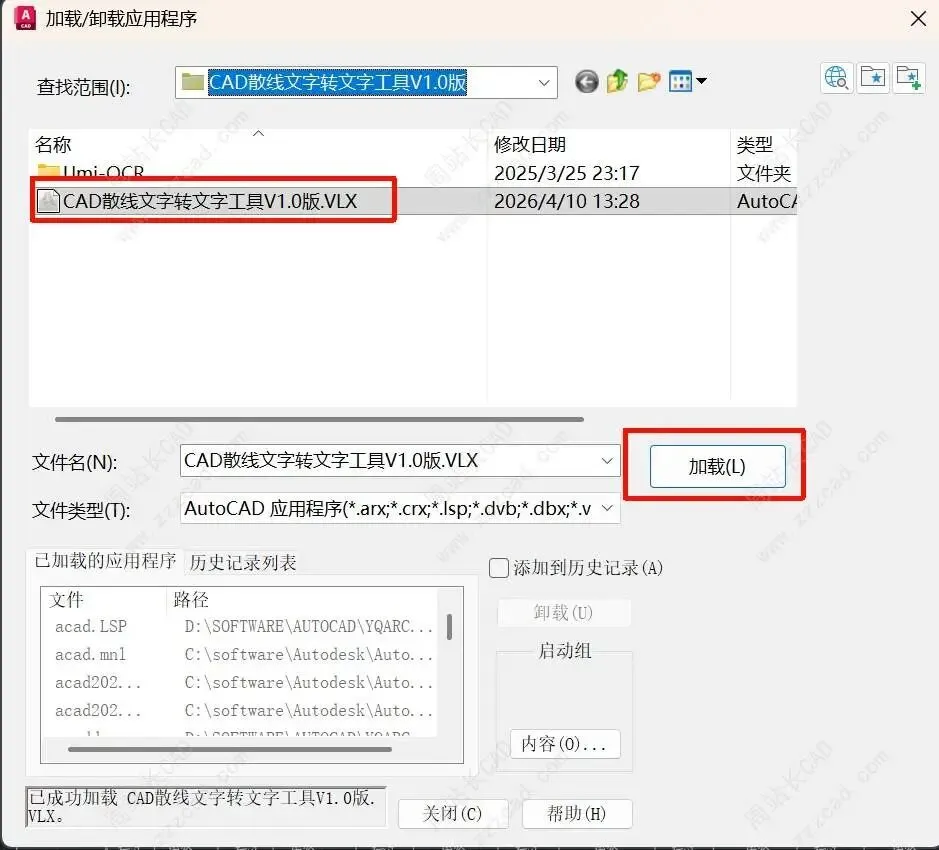Select the acad.LSP row
939x850 pixels.
coord(240,627)
